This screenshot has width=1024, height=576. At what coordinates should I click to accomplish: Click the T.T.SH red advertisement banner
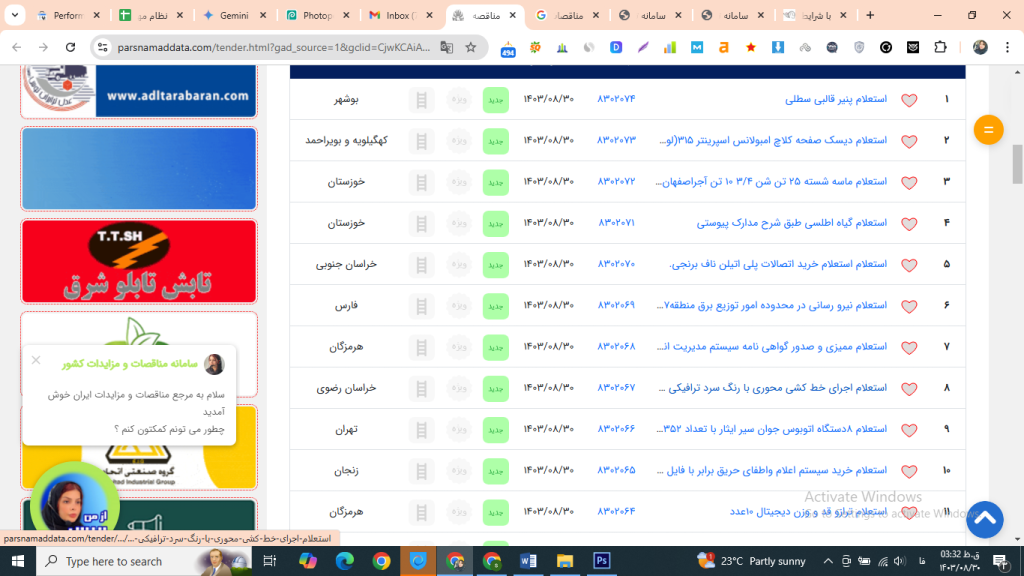click(139, 261)
